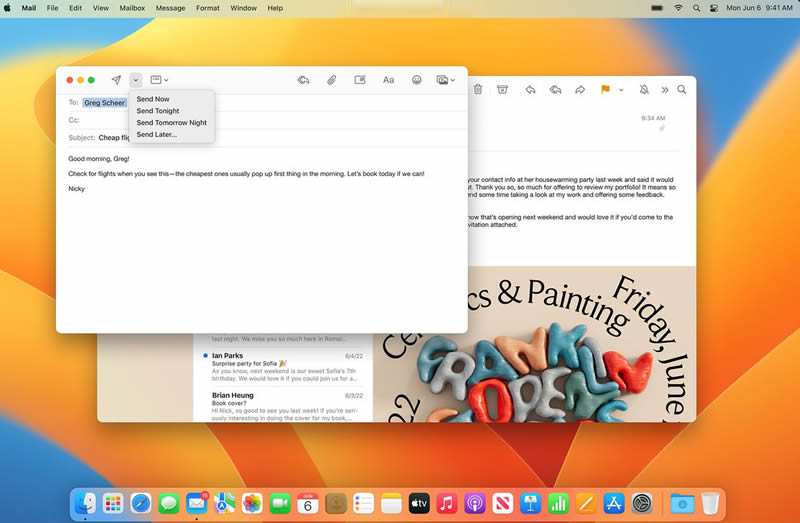Choose Send Tonight from the menu
Image resolution: width=800 pixels, height=523 pixels.
(x=158, y=111)
